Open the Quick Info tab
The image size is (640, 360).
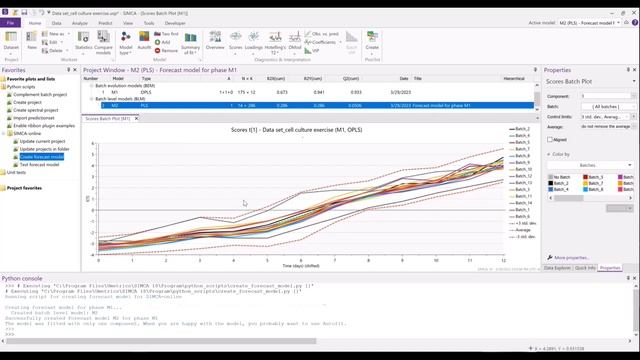585,268
